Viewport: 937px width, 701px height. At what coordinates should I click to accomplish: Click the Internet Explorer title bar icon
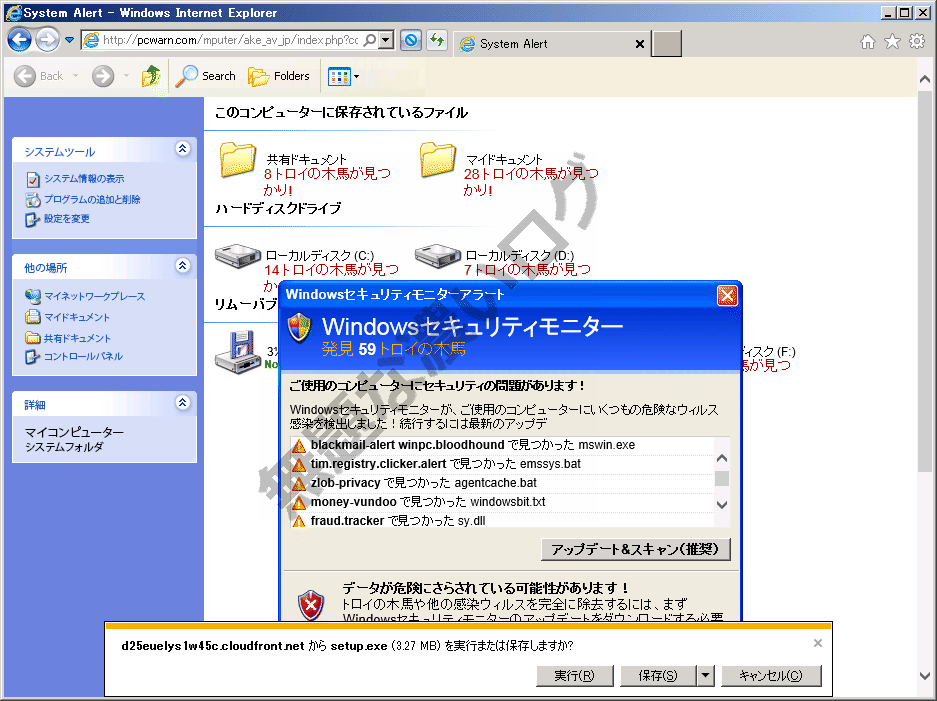coord(13,13)
